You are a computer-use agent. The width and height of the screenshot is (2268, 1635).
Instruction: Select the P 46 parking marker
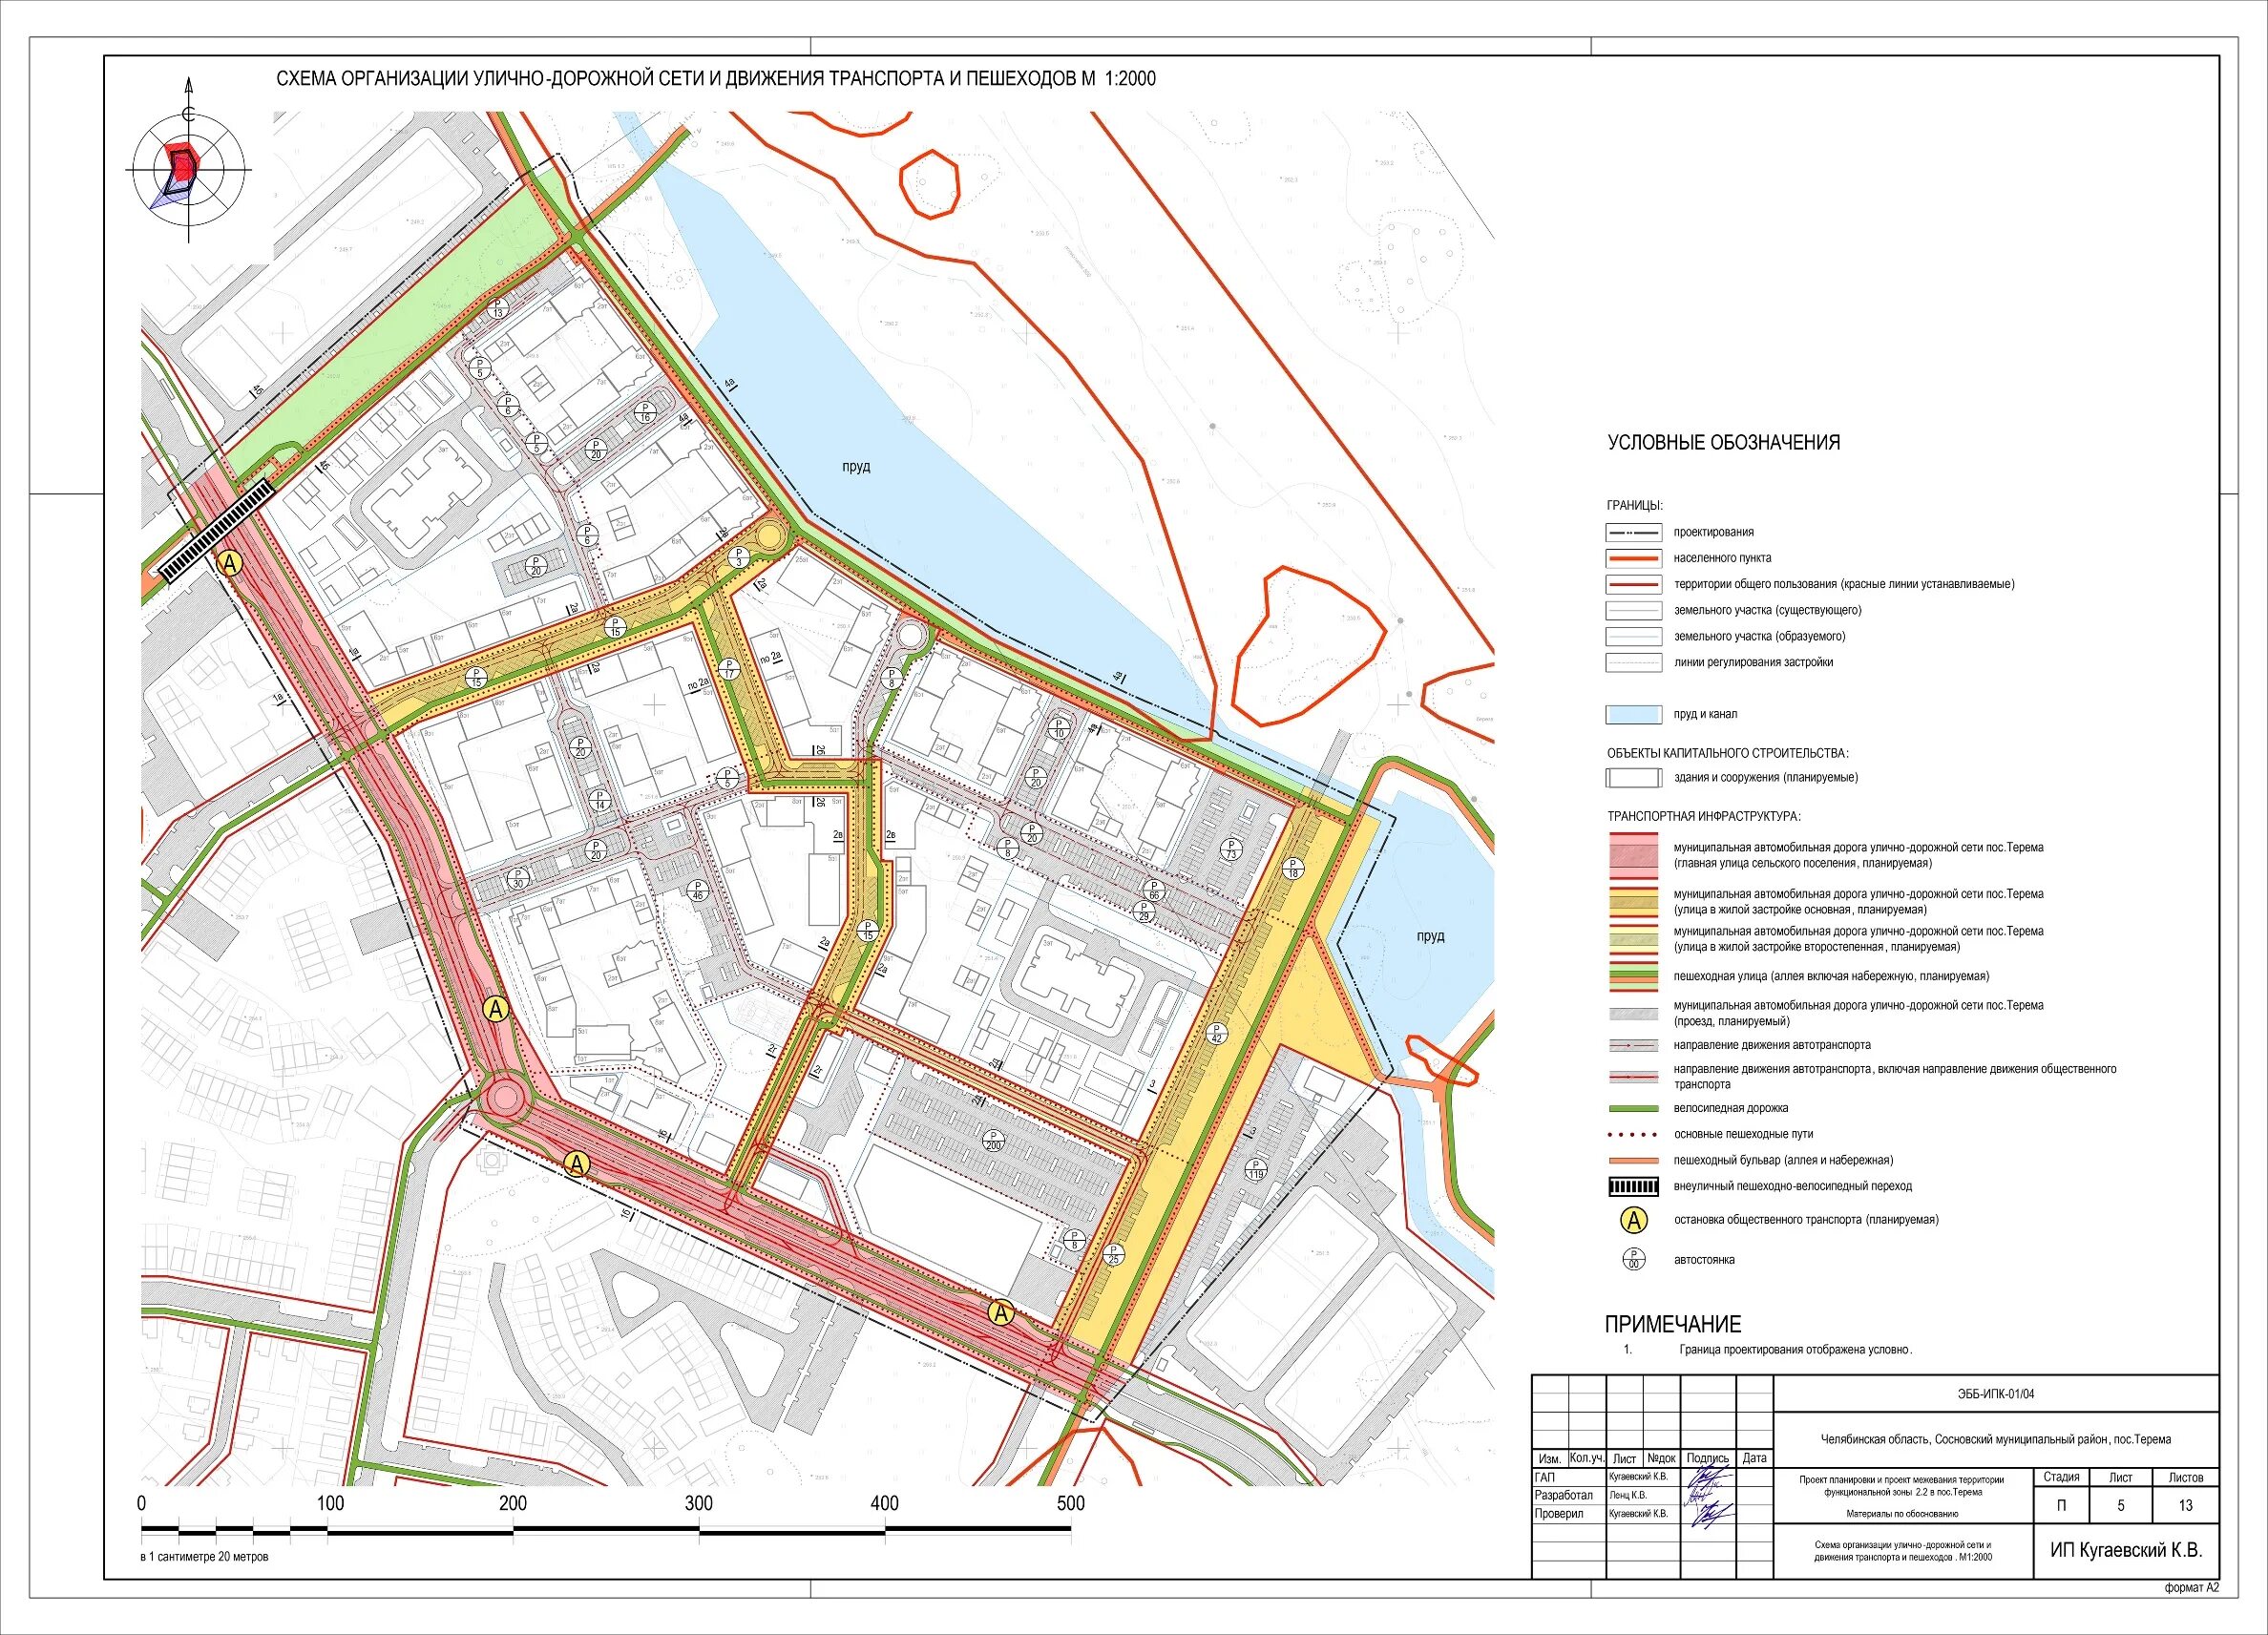(x=698, y=890)
